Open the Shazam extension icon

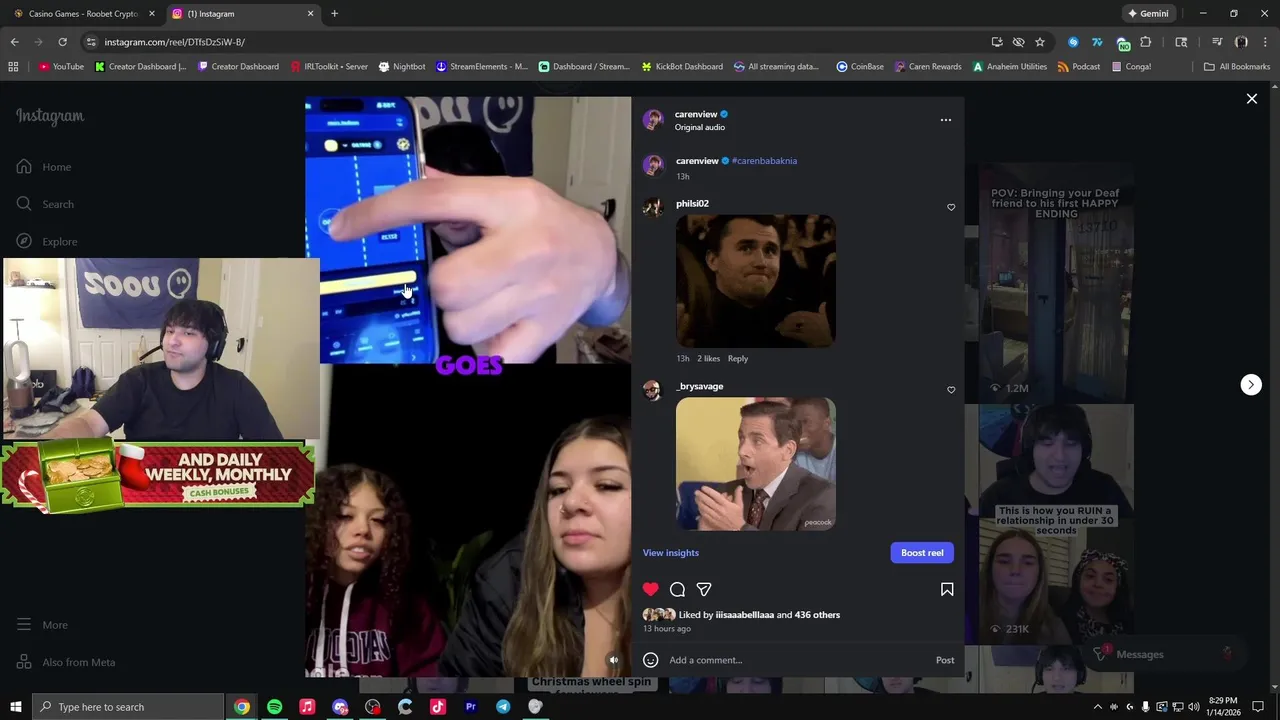(1073, 42)
